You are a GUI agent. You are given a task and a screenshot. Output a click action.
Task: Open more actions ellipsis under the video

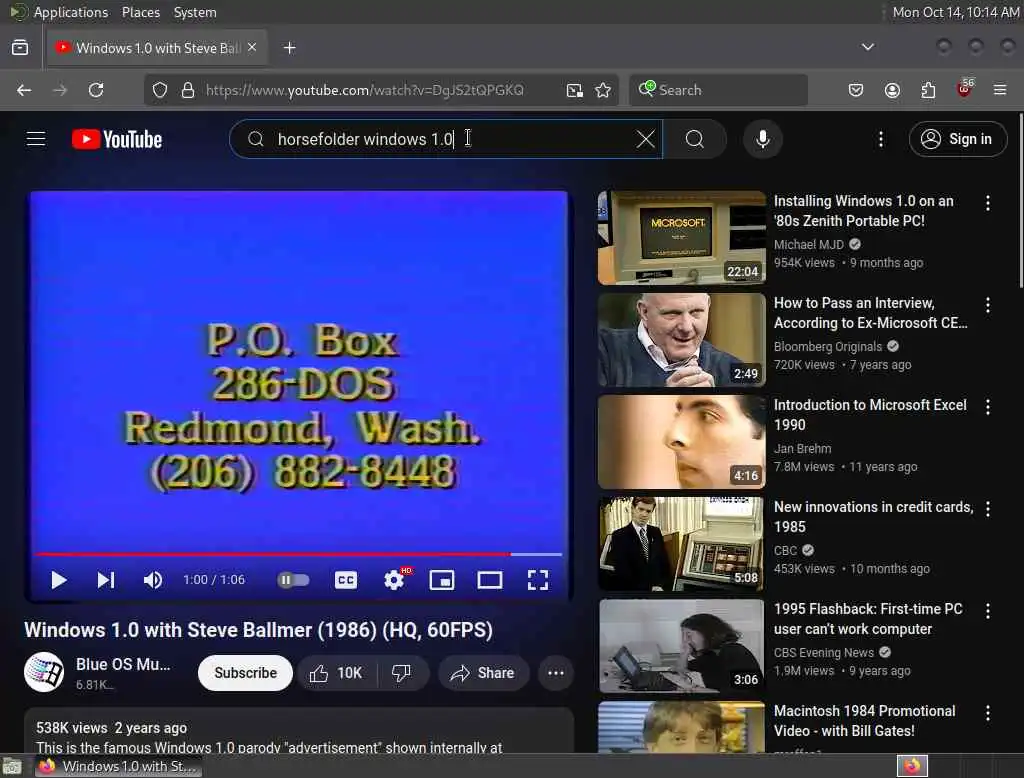[x=556, y=673]
